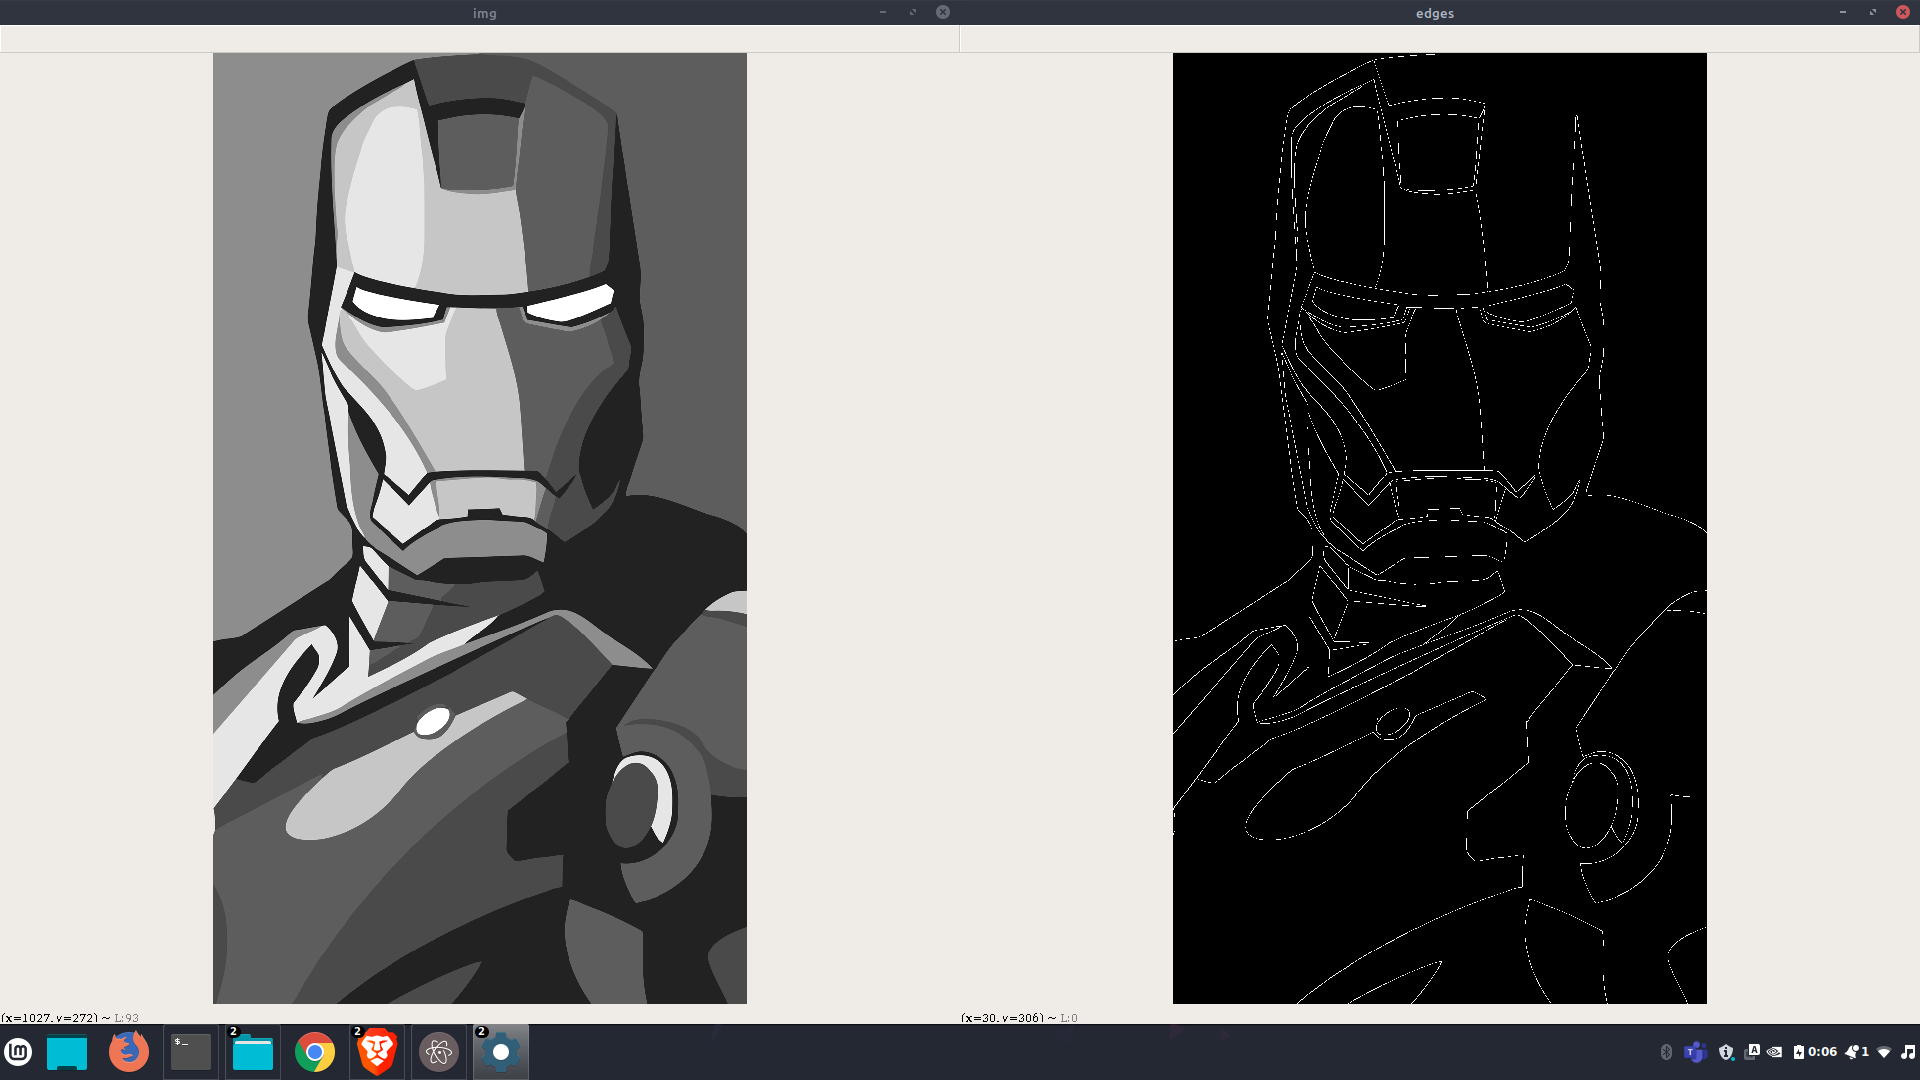Toggle the Bluetooth tray icon

coord(1666,1052)
